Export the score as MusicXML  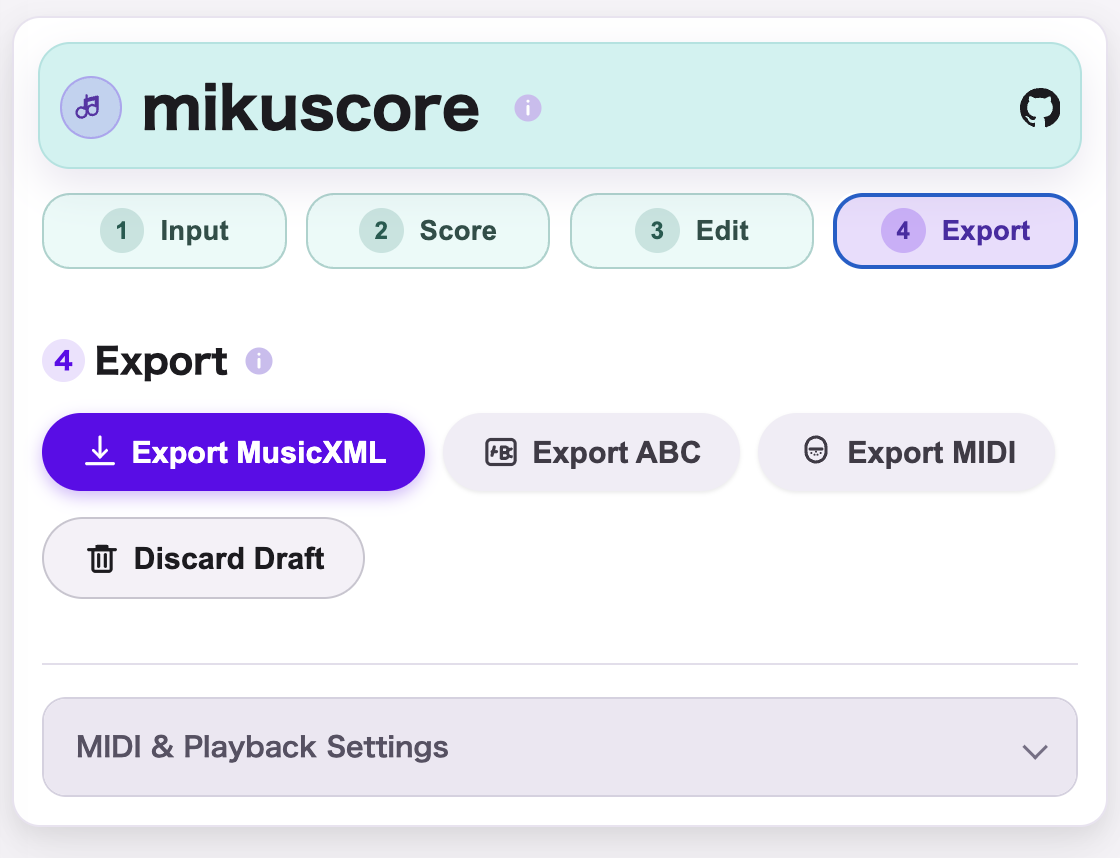233,452
